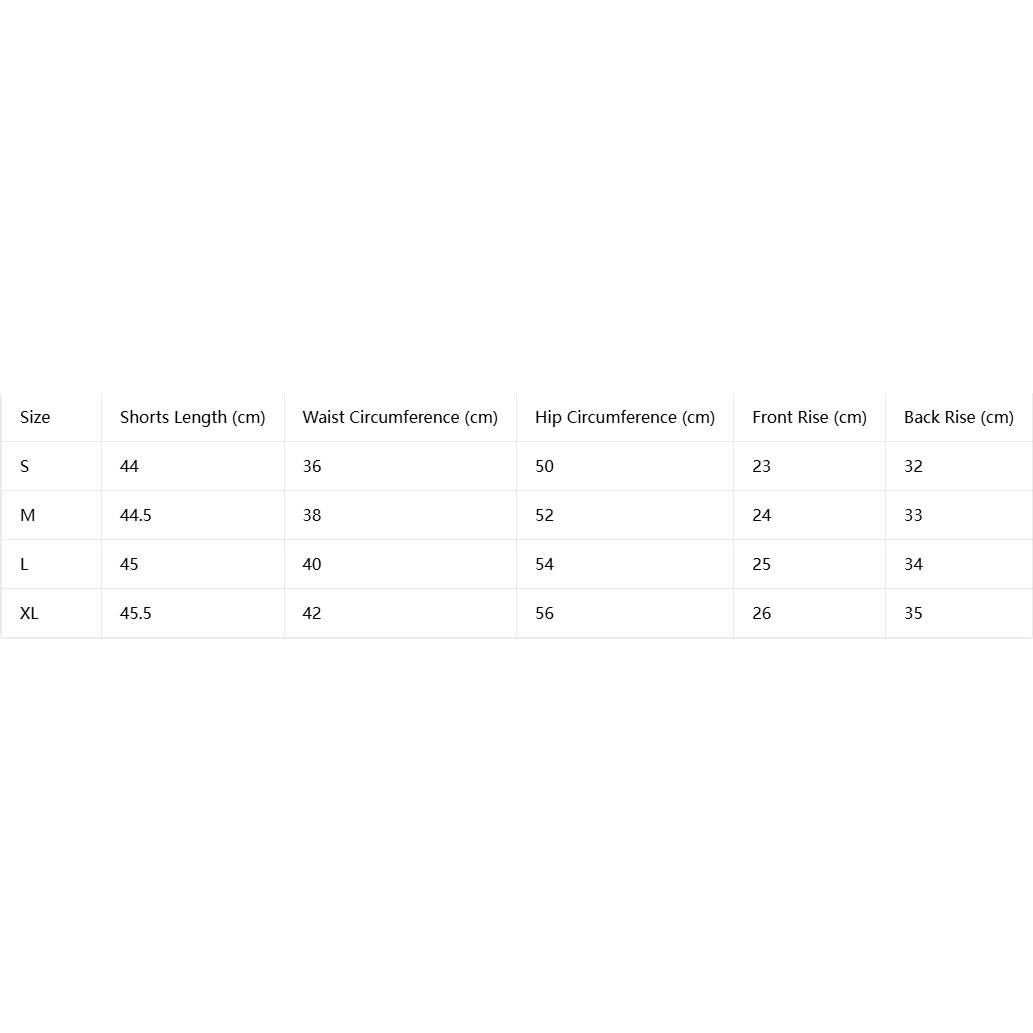Click the Waist Circumference (cm) header
The height and width of the screenshot is (1033, 1033).
point(400,418)
